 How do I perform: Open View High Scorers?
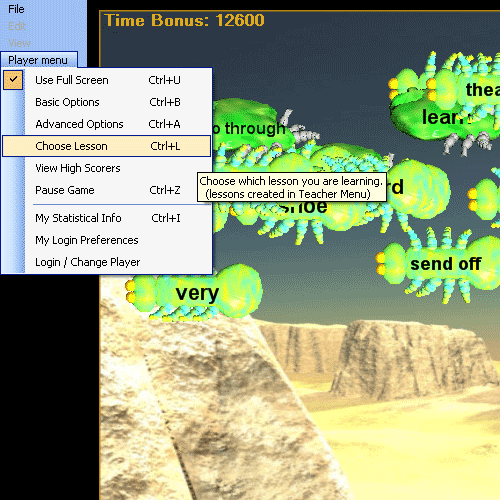point(107,168)
